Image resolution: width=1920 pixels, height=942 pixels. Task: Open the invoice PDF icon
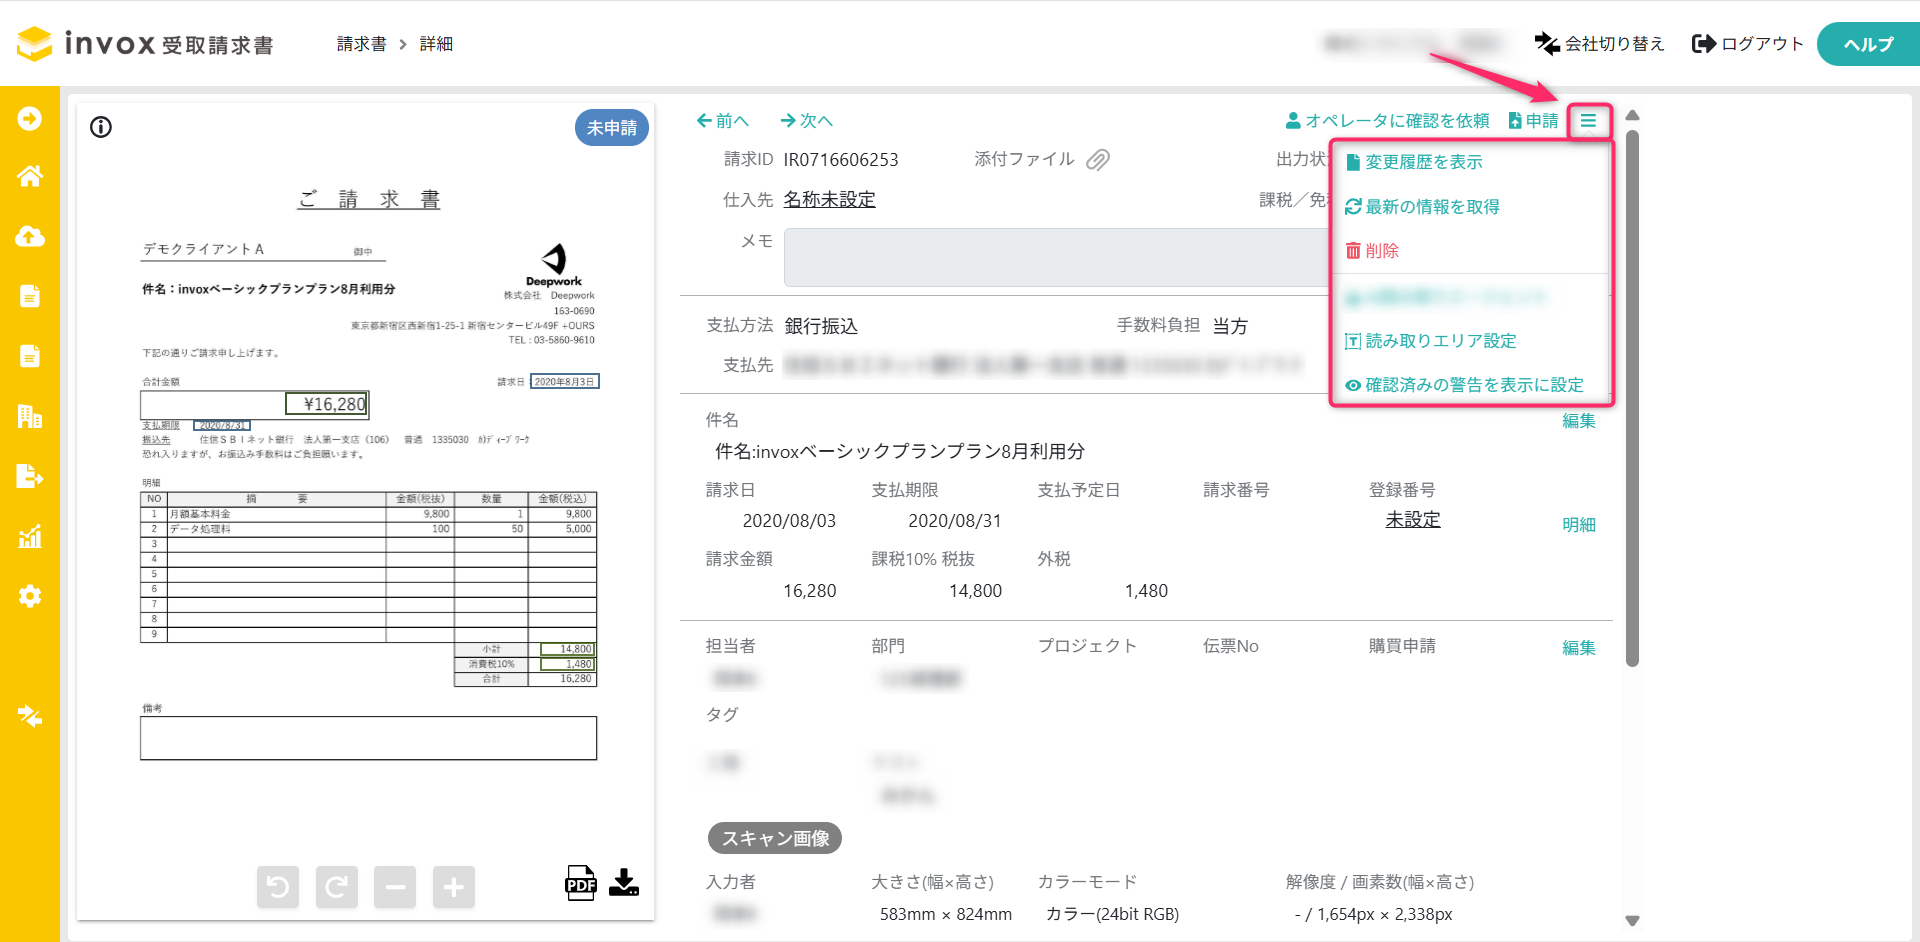coord(580,883)
